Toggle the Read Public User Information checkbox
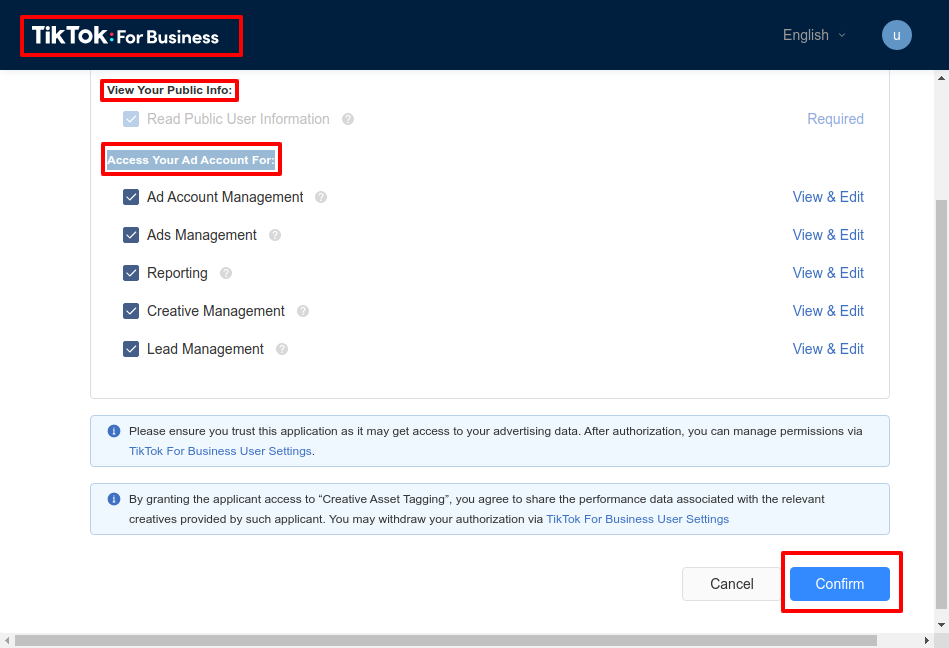The image size is (949, 648). point(131,119)
